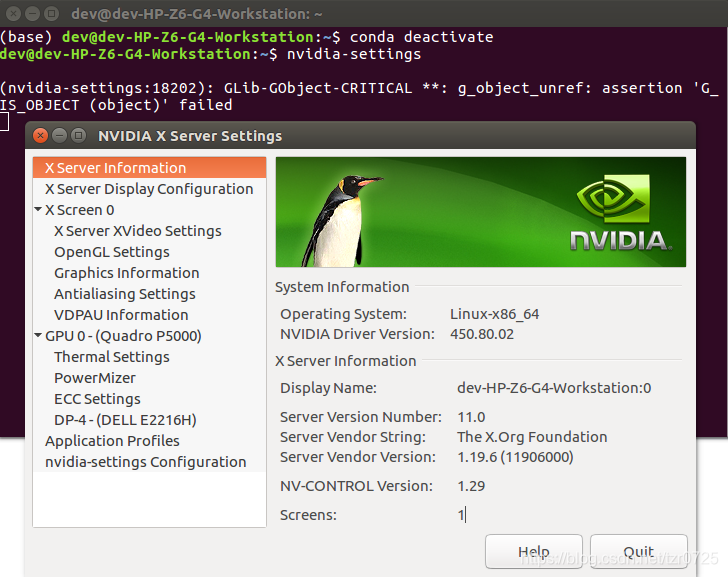
Task: Select DP-4 - (DELL E2216H) display
Action: click(125, 420)
